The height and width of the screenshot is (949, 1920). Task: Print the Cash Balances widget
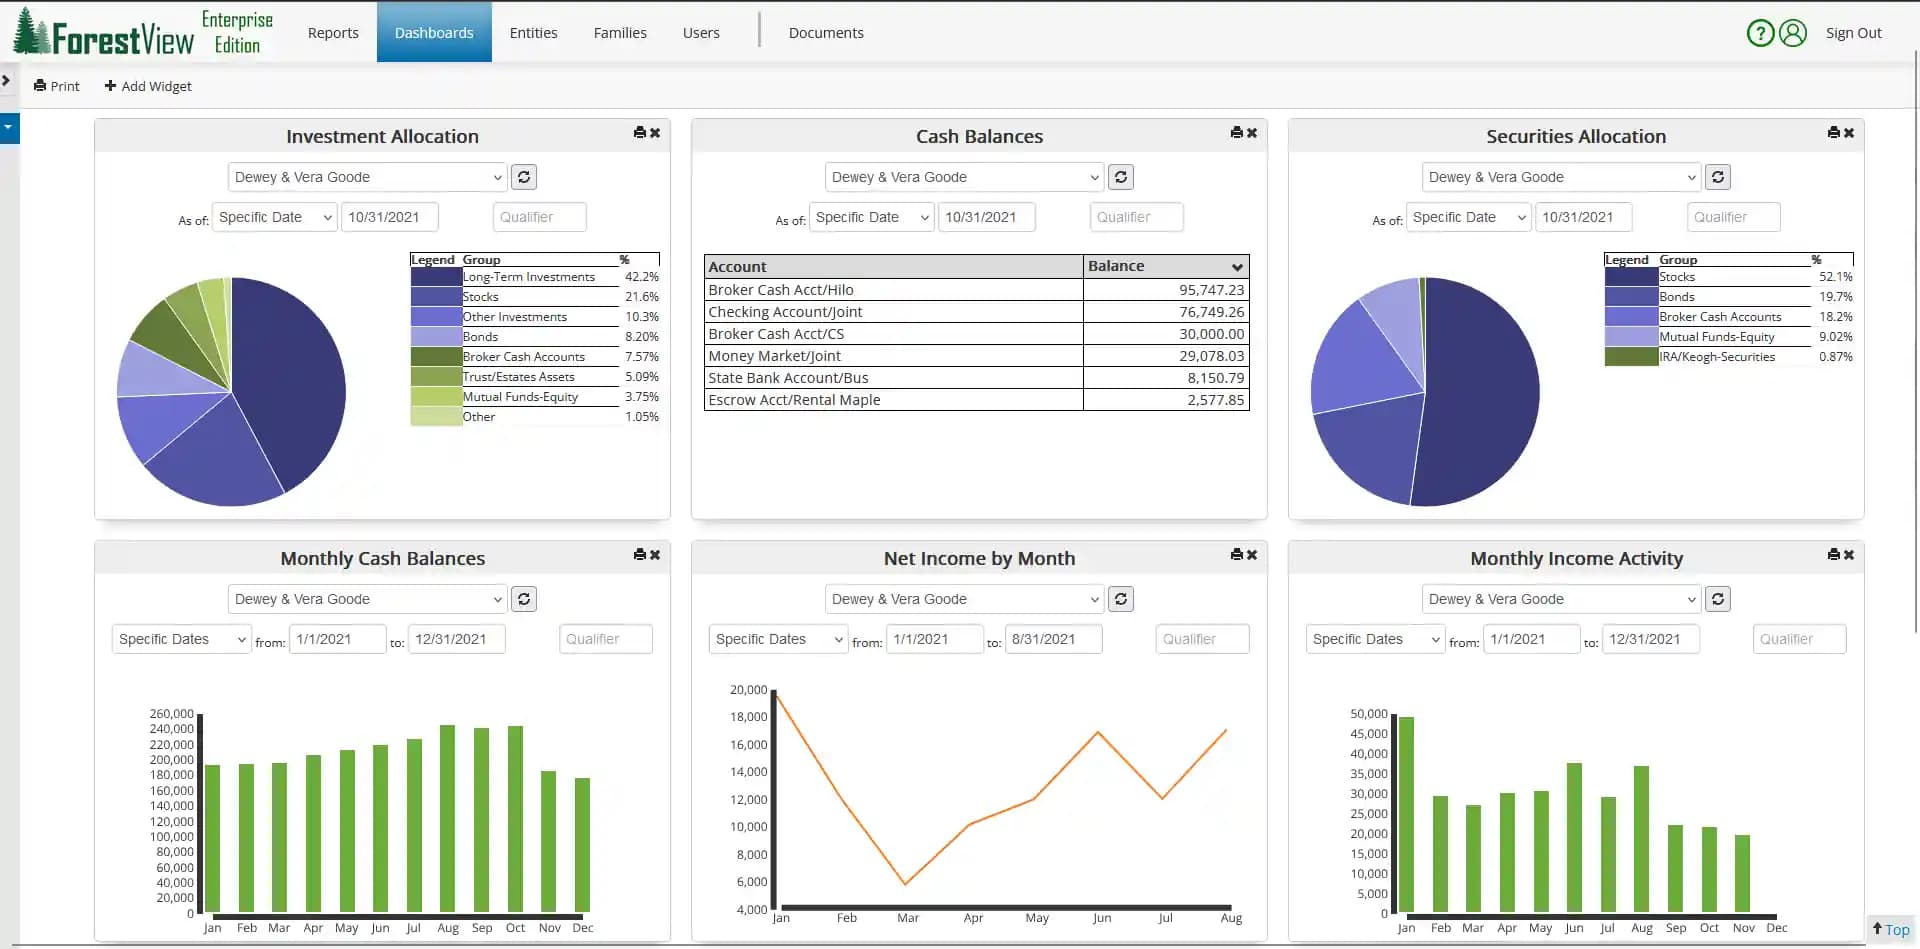click(1236, 132)
